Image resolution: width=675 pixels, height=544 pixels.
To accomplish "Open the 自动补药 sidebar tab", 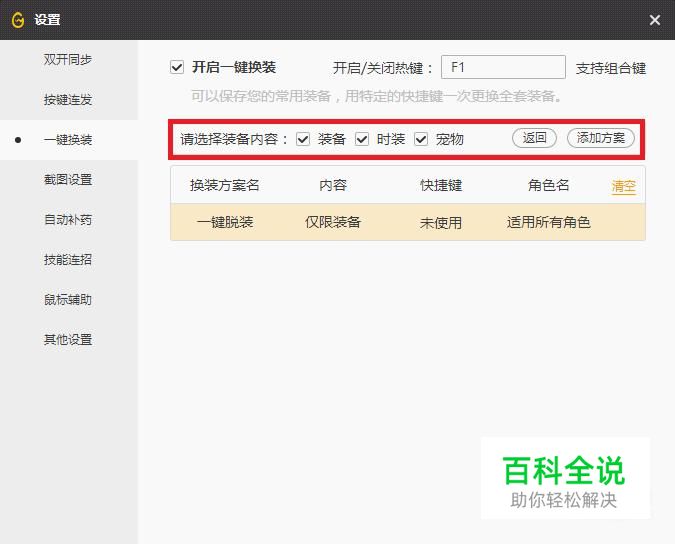I will (x=68, y=219).
